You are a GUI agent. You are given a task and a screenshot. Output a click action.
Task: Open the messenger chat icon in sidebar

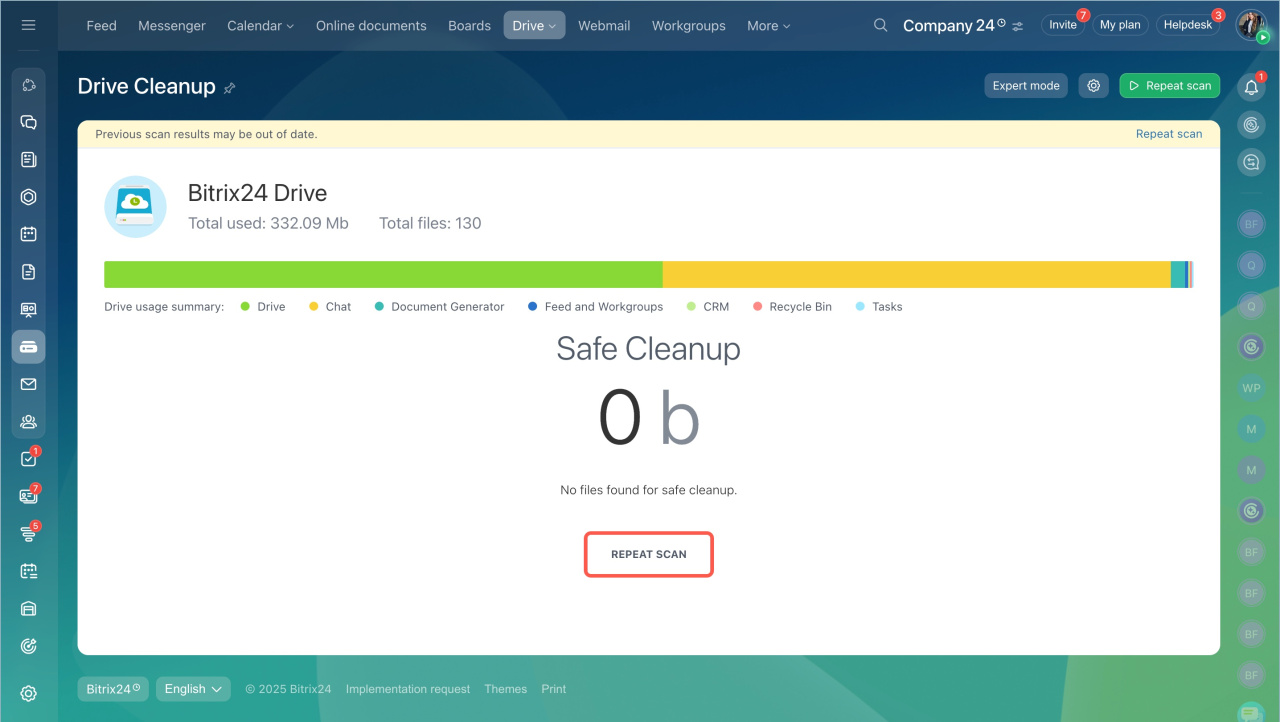pyautogui.click(x=28, y=122)
